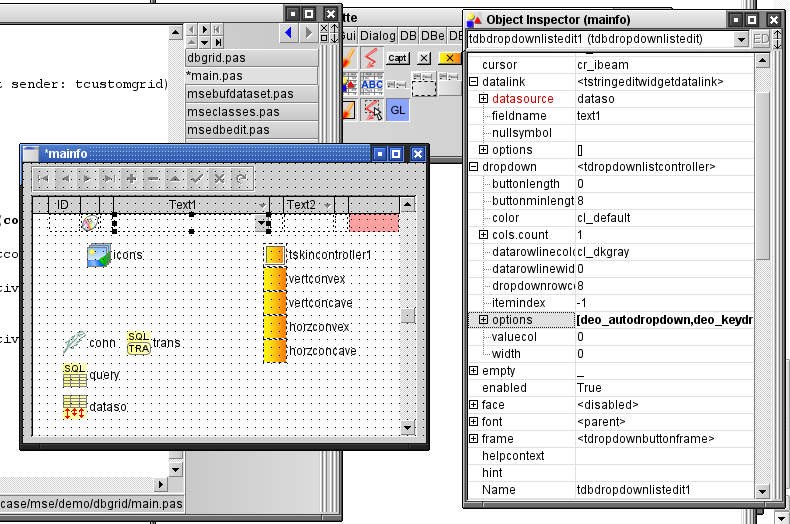790x524 pixels.
Task: Choose the ABC label palette component
Action: click(x=372, y=85)
